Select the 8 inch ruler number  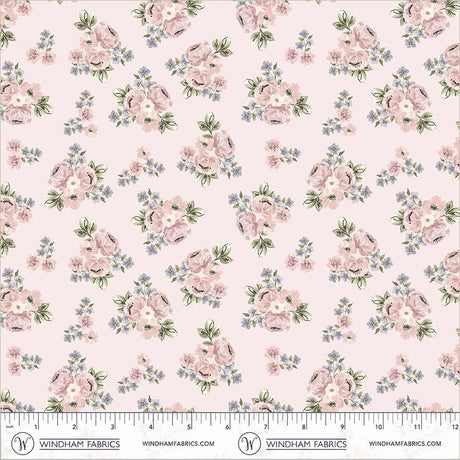(304, 427)
